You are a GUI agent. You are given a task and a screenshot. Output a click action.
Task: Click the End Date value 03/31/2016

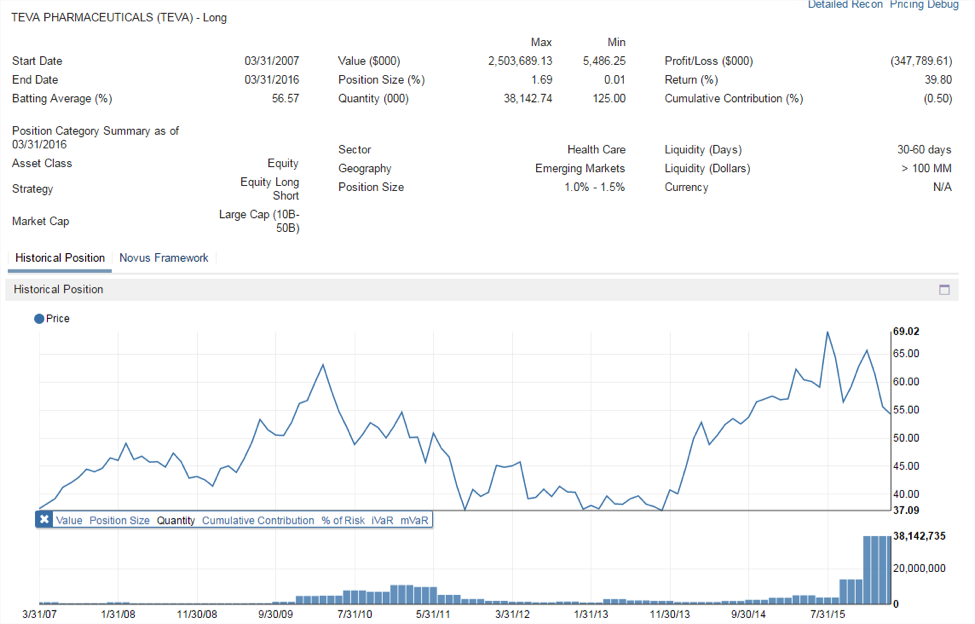[272, 80]
